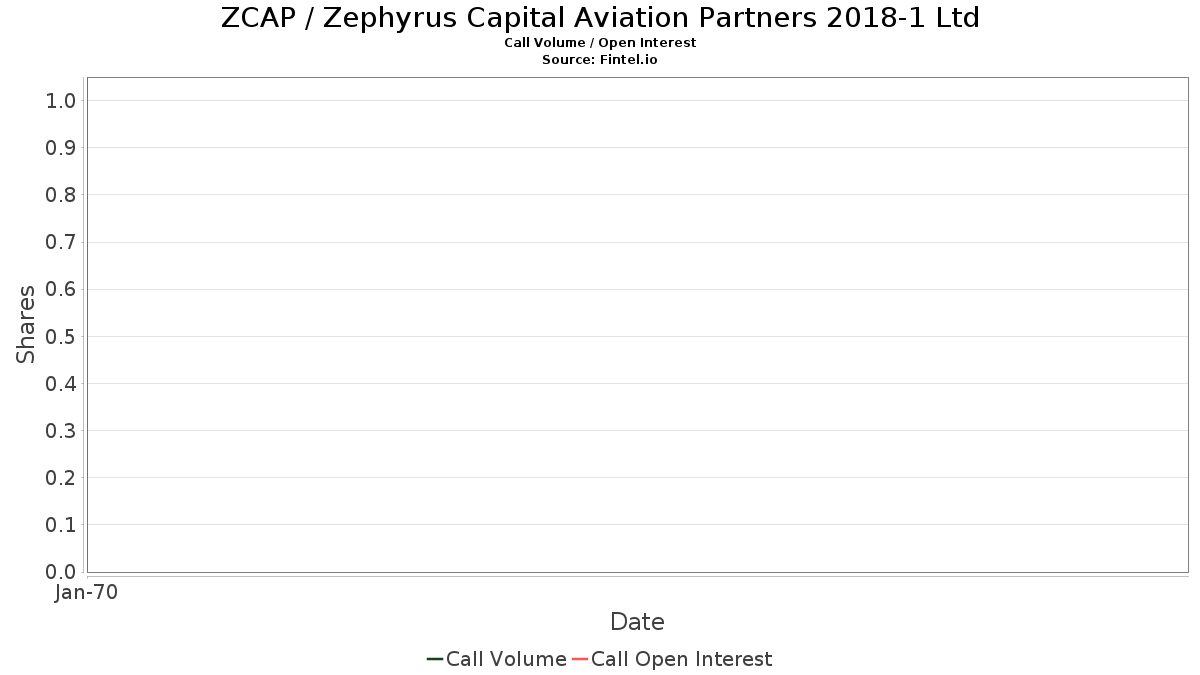Select the 0.6 y-axis tick label

(61, 289)
